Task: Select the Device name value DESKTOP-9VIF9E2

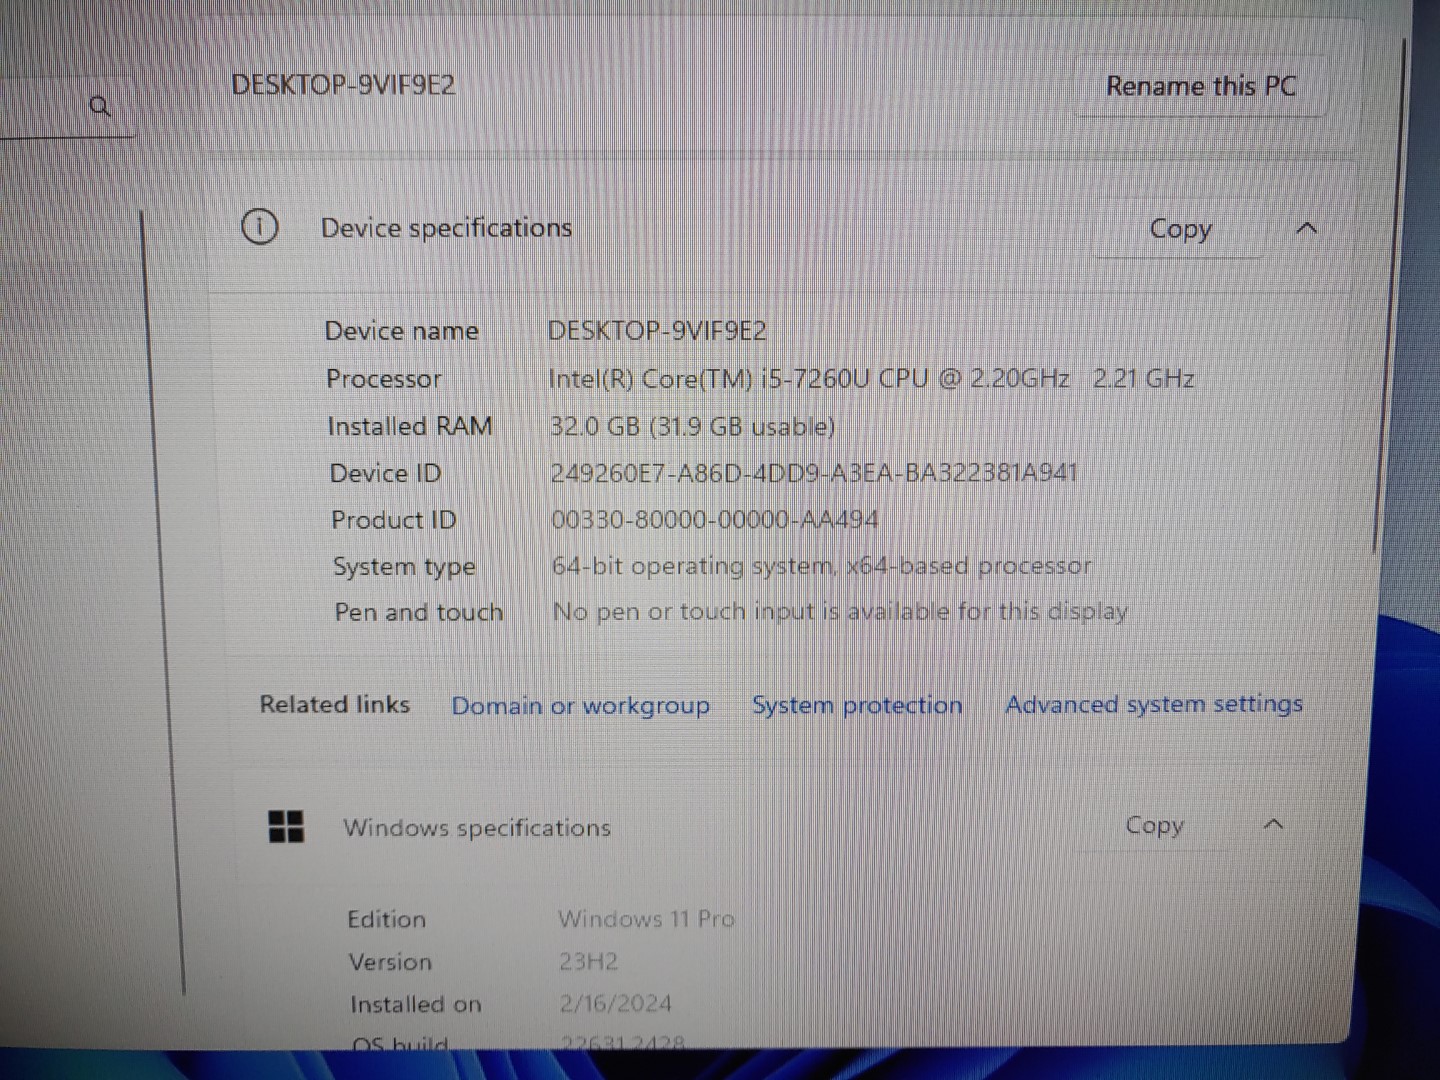Action: [x=657, y=331]
